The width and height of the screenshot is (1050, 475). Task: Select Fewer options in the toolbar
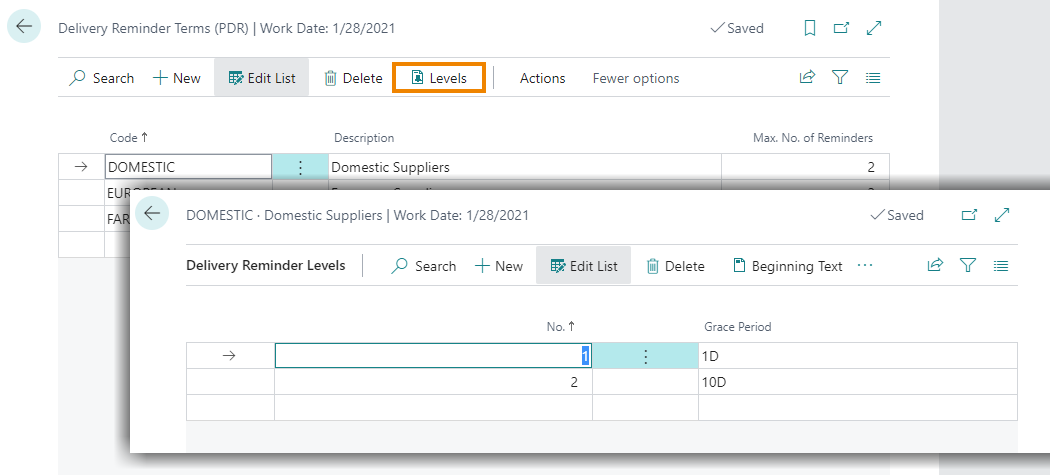coord(635,78)
